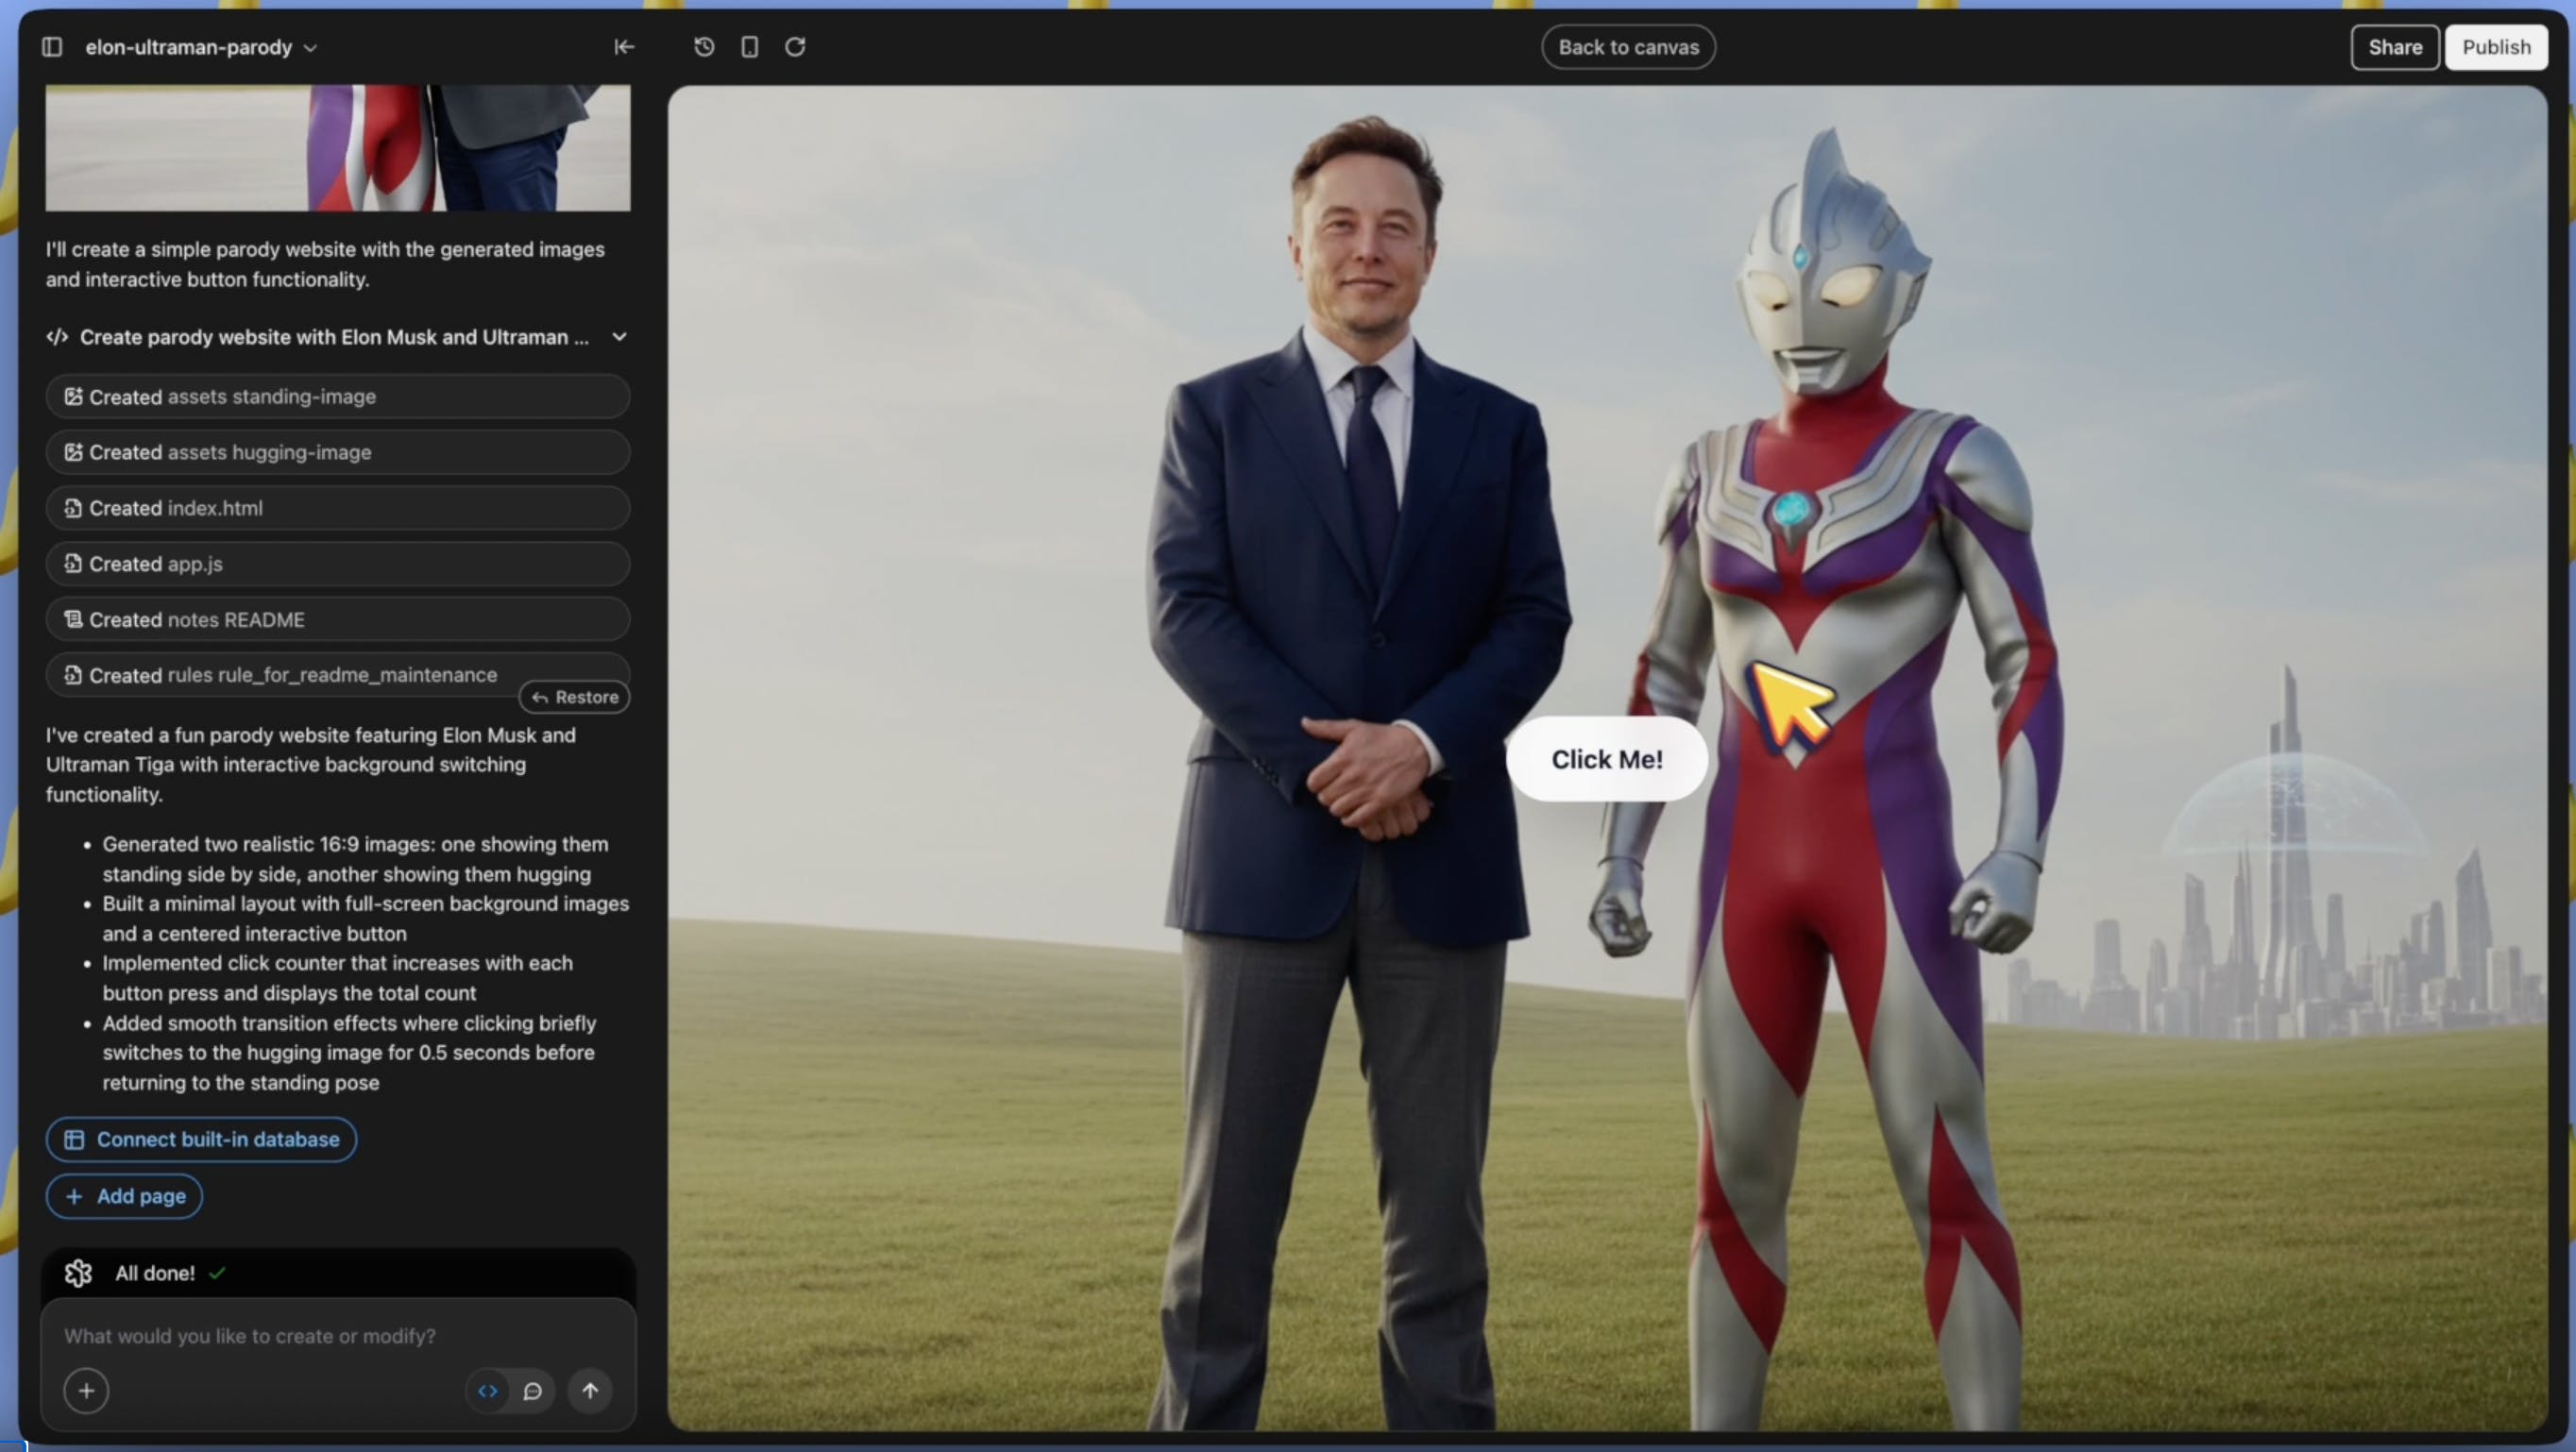
Task: Open Created index.html entry
Action: point(338,508)
